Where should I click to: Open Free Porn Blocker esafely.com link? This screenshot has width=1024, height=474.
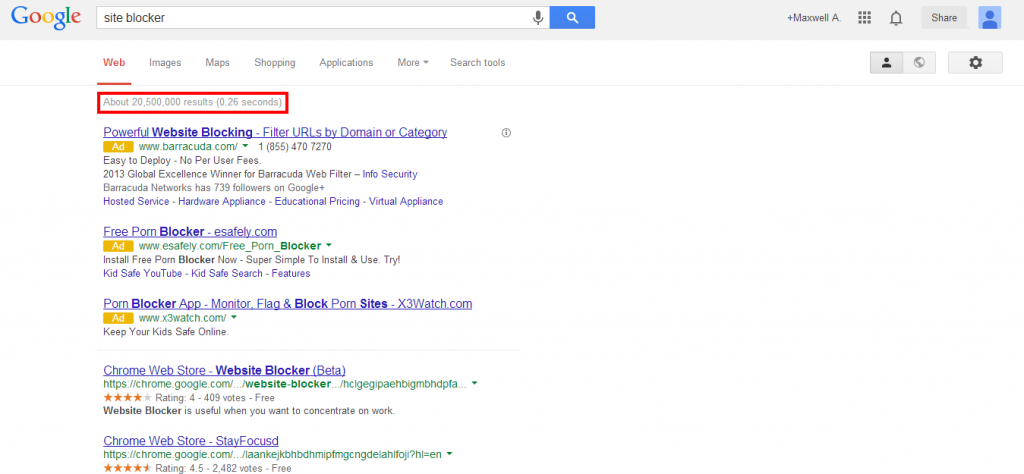(x=190, y=232)
